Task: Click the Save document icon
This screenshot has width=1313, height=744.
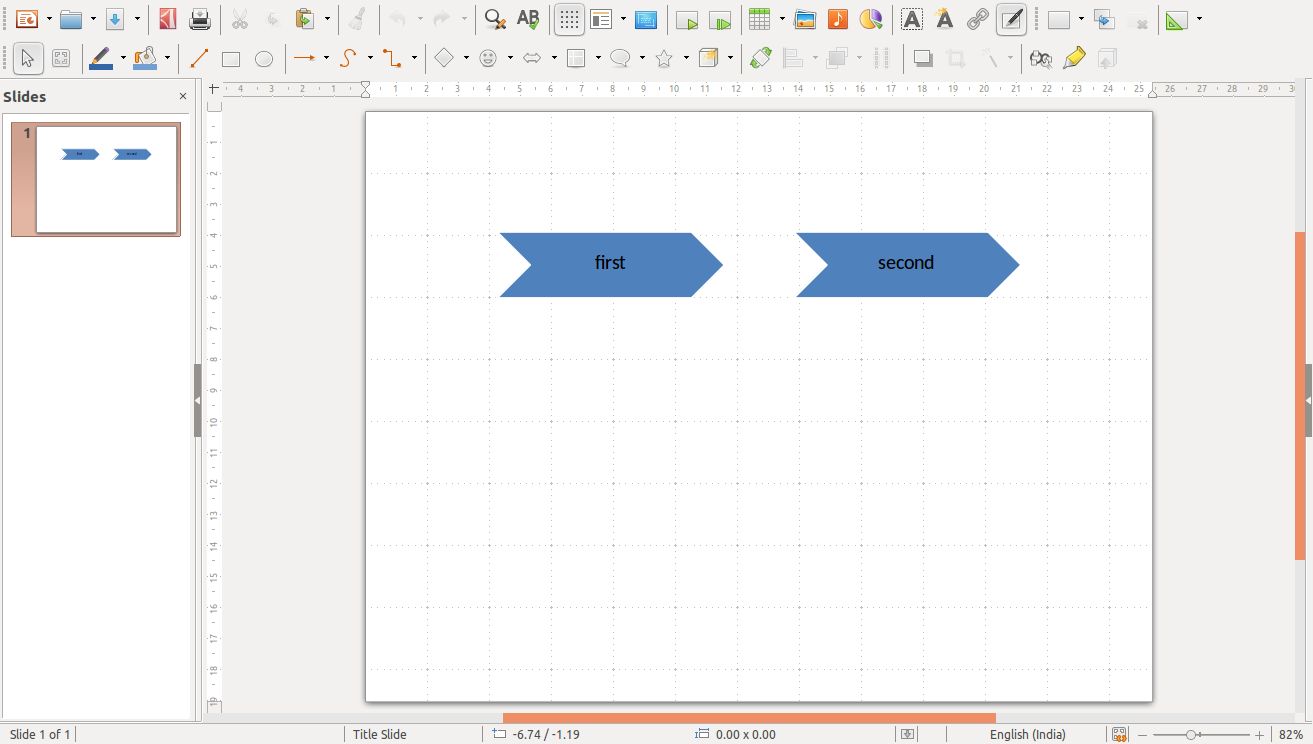Action: [115, 19]
